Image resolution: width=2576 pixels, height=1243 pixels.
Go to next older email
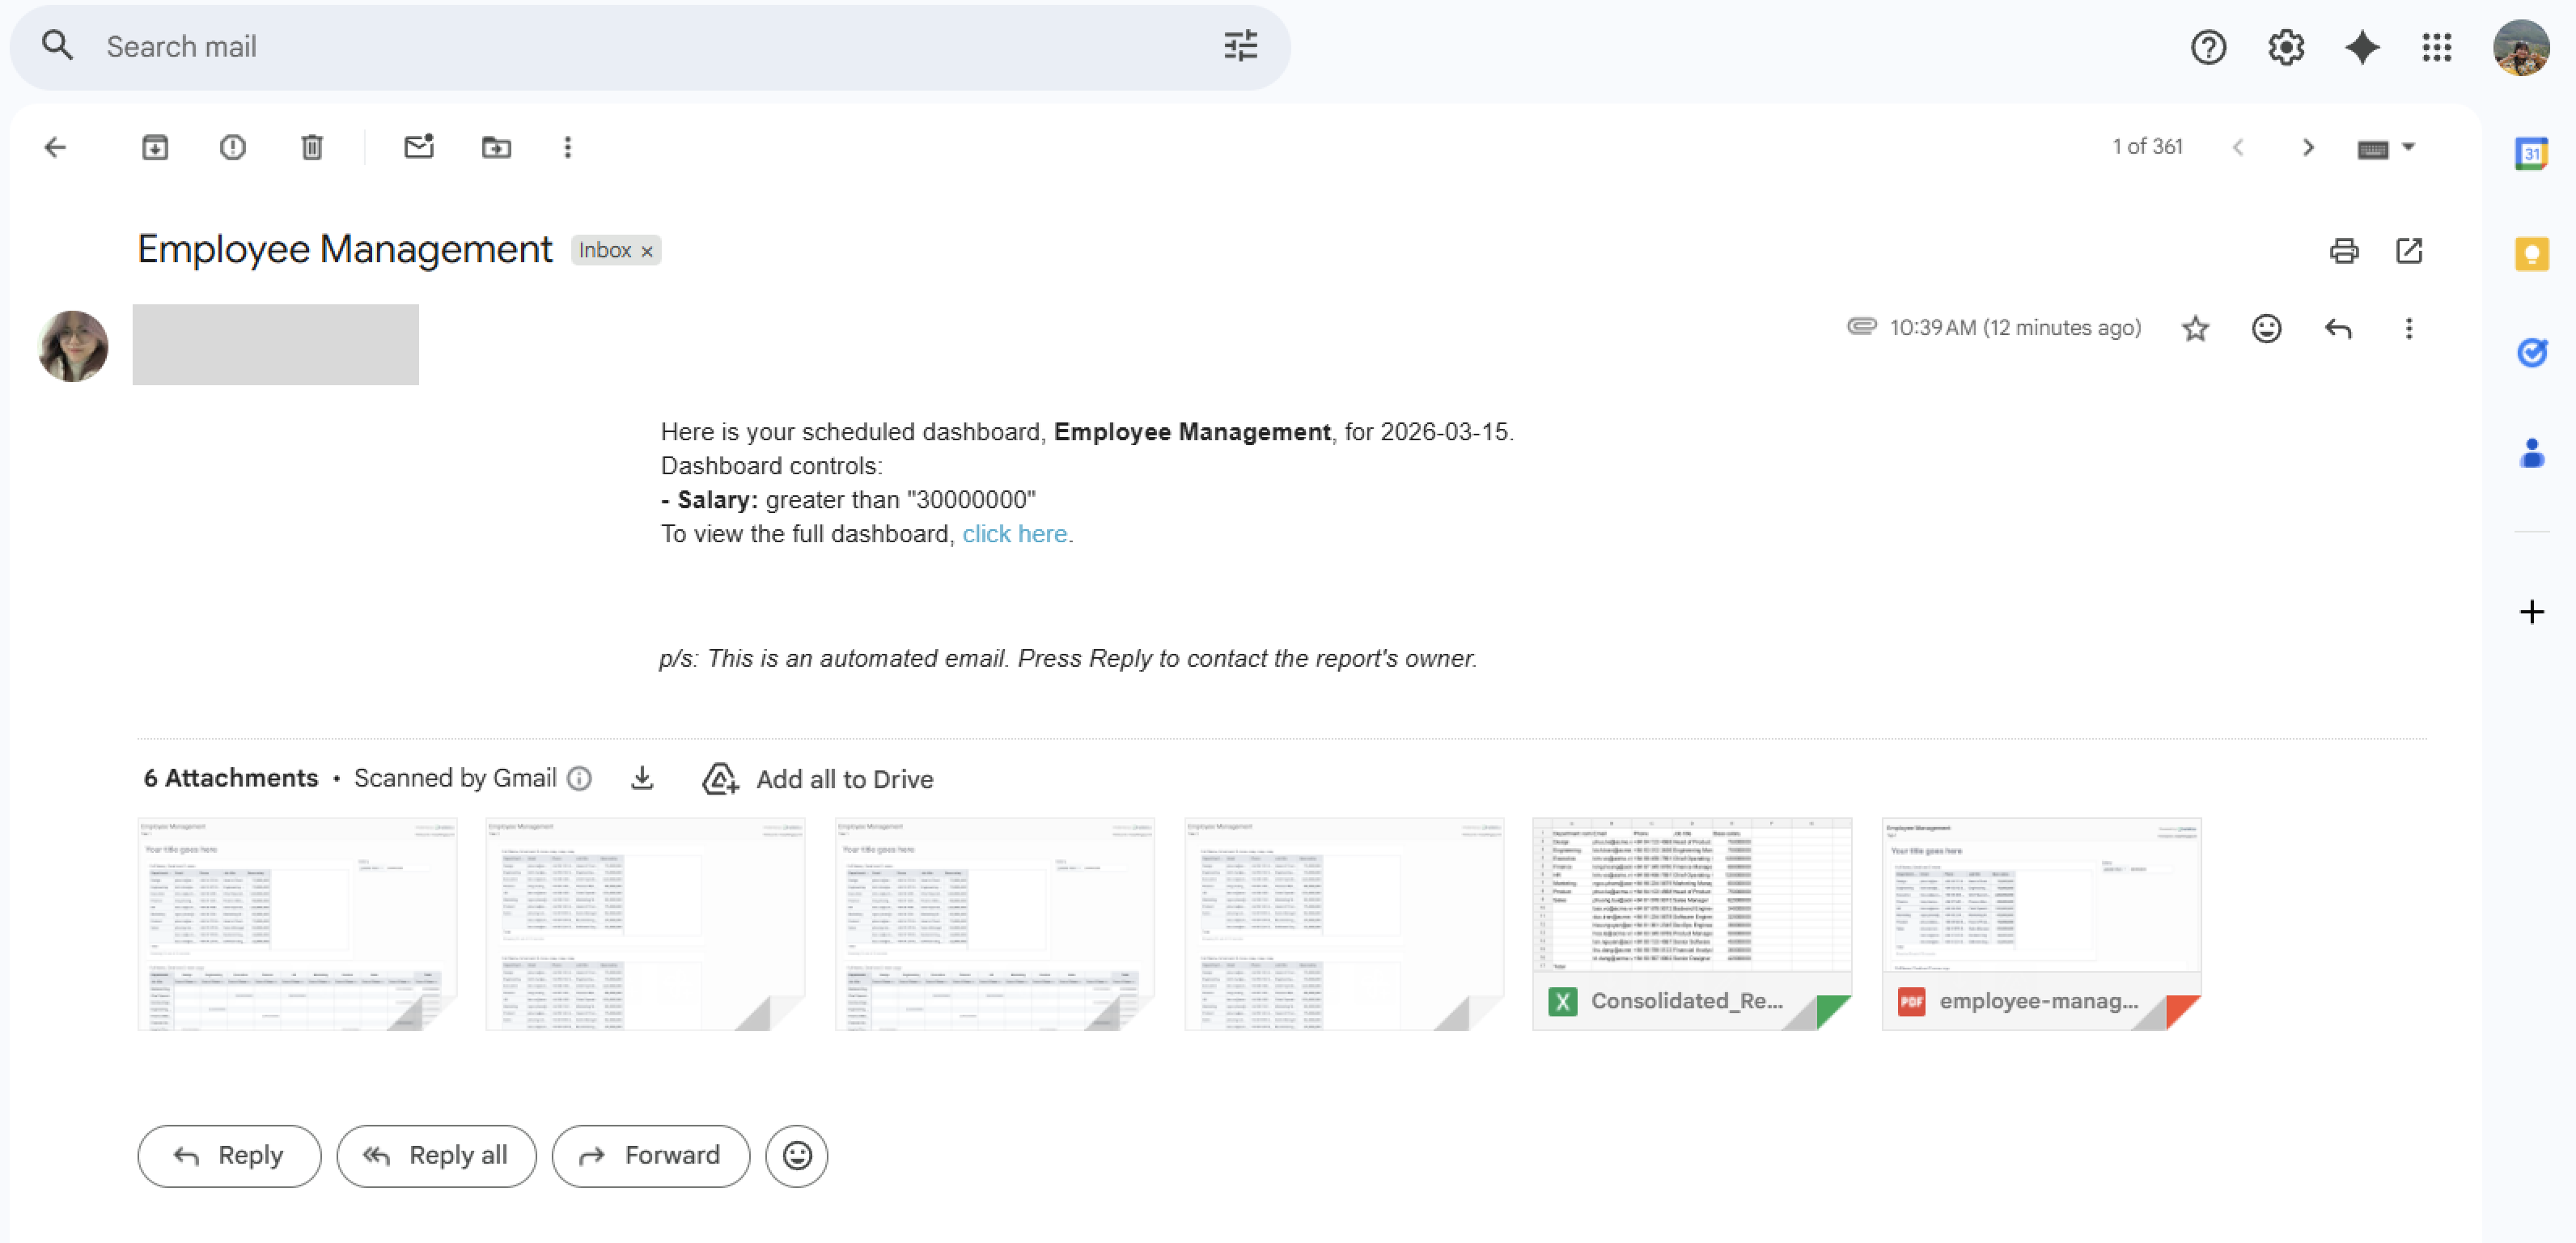[x=2307, y=148]
